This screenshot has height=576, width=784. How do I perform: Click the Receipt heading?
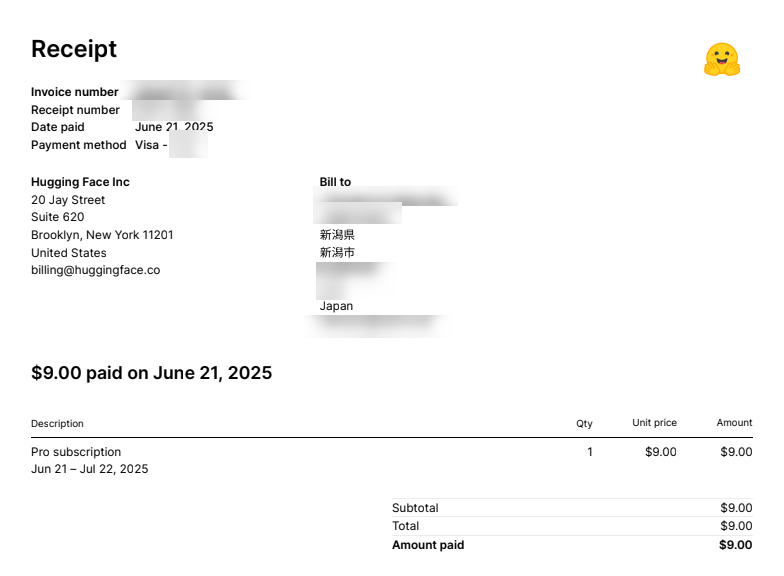click(x=74, y=49)
